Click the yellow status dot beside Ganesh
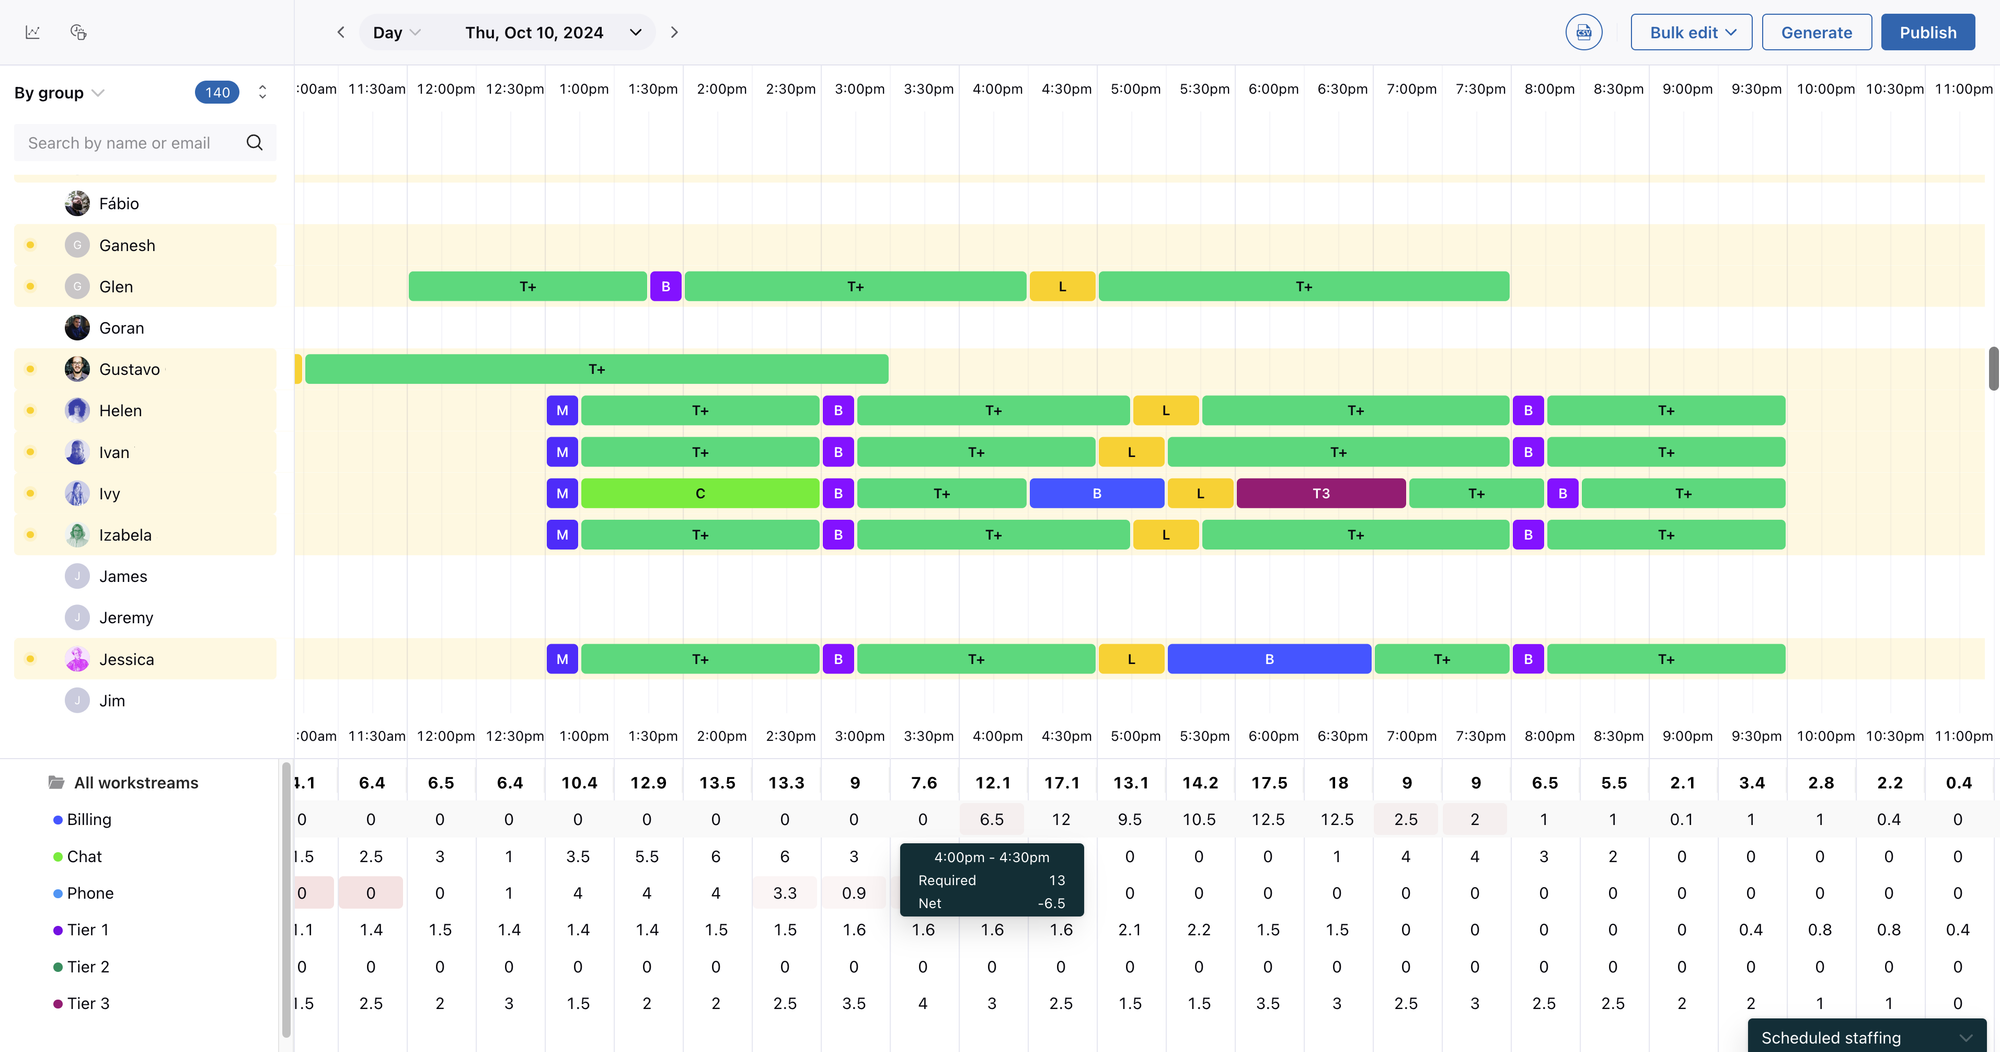Screen dimensions: 2000x1052 tap(30, 245)
